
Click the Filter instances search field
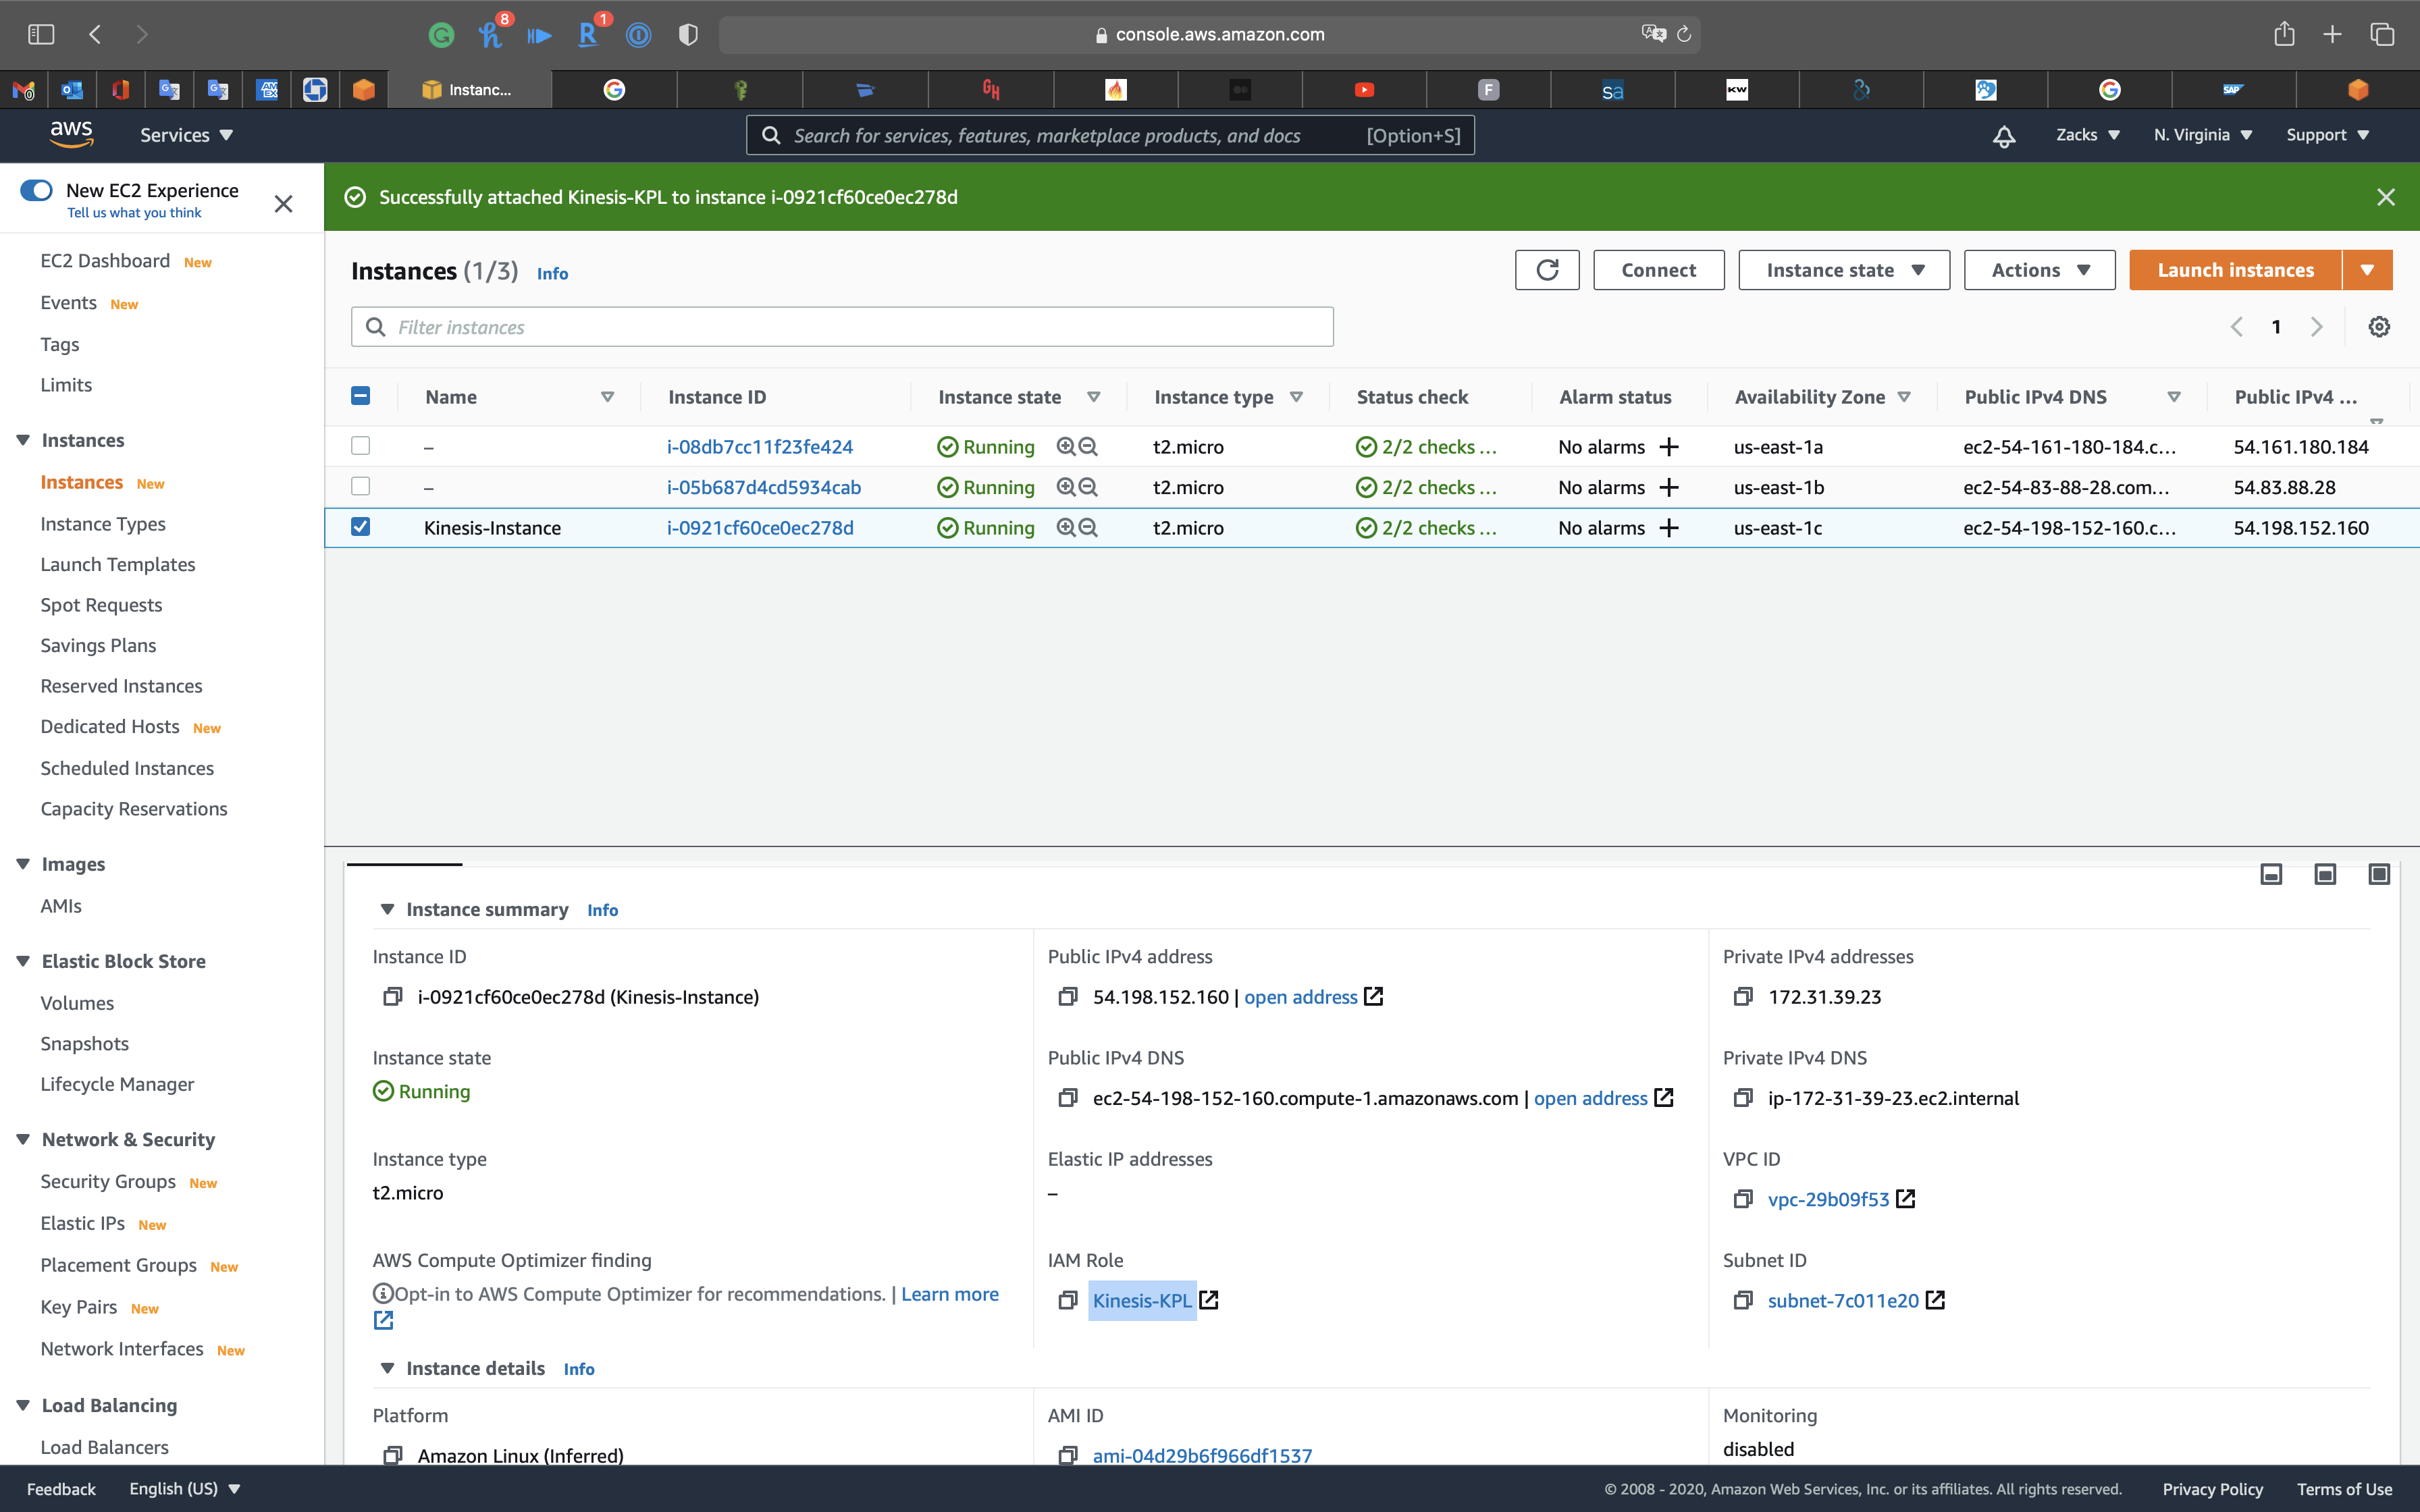pos(842,327)
